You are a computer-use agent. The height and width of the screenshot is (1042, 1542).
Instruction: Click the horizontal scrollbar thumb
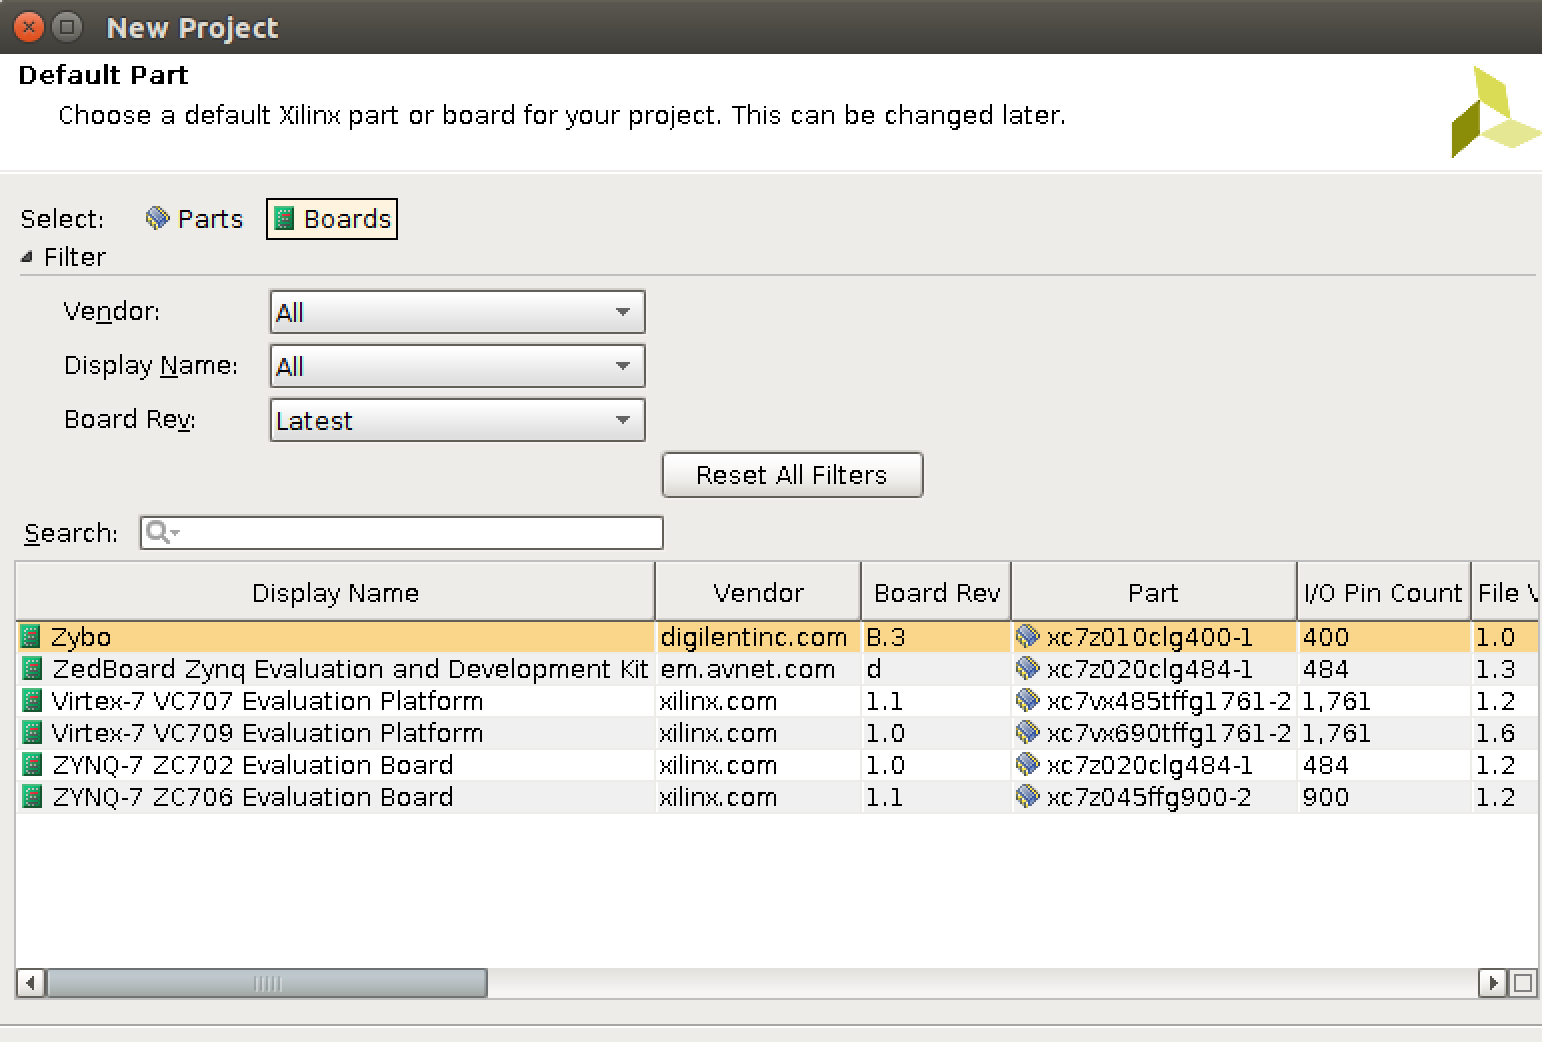point(267,983)
